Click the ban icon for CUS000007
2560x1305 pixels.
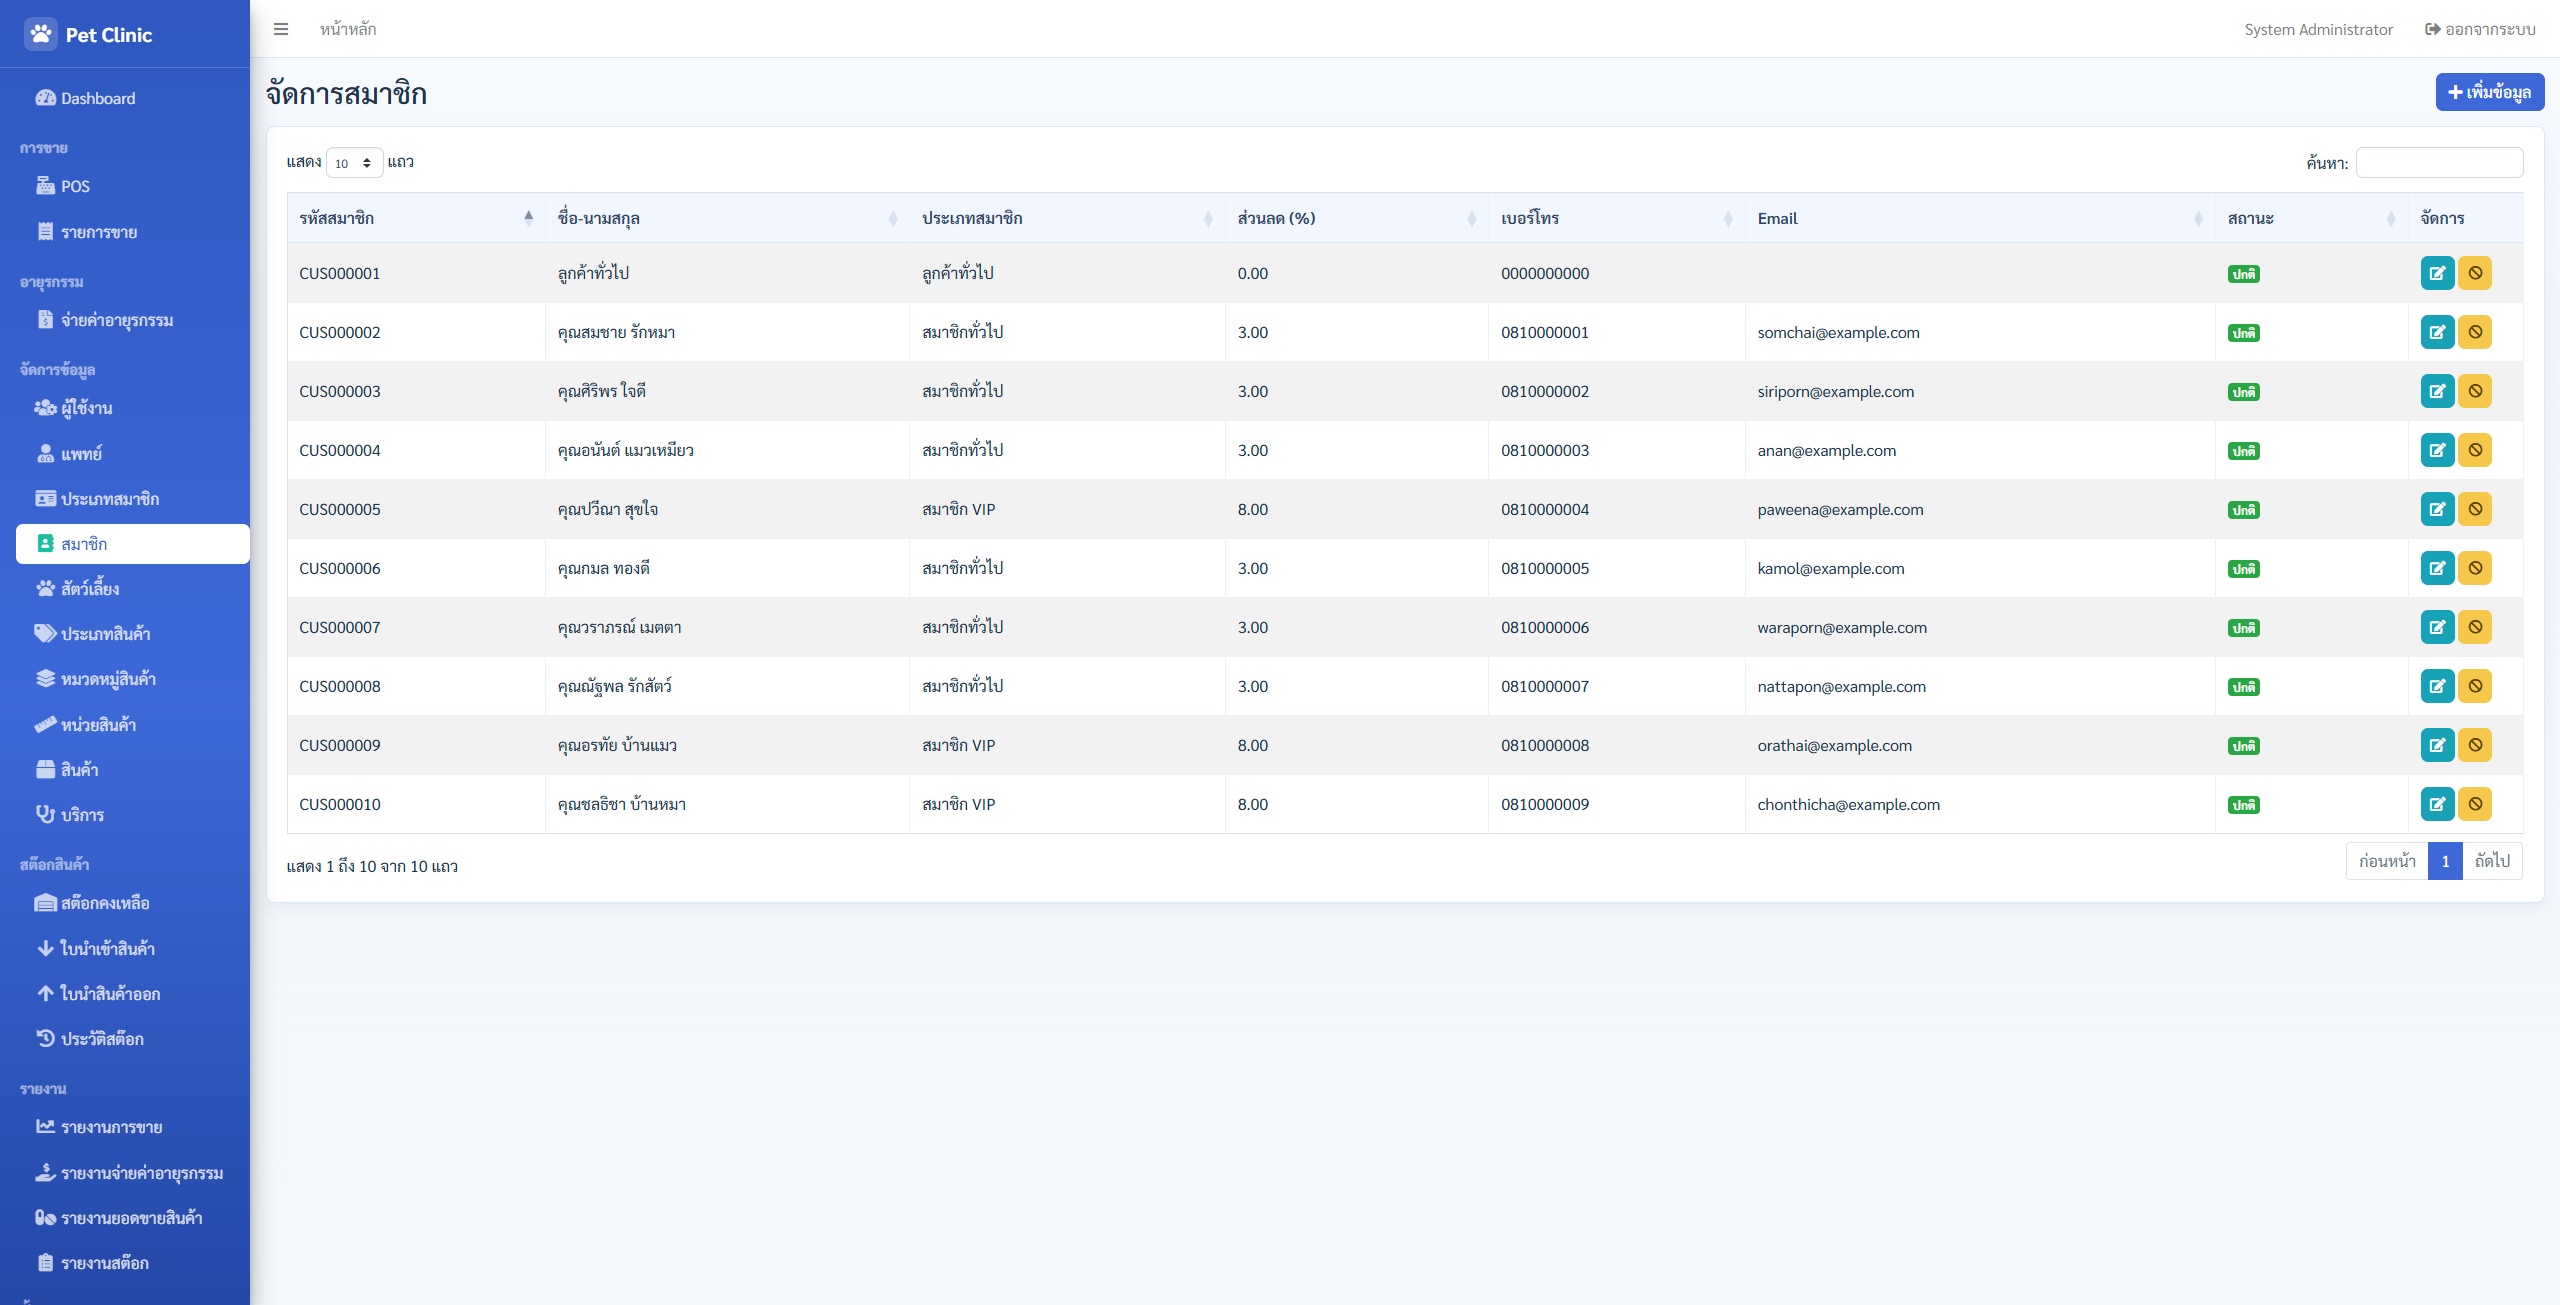coord(2475,627)
